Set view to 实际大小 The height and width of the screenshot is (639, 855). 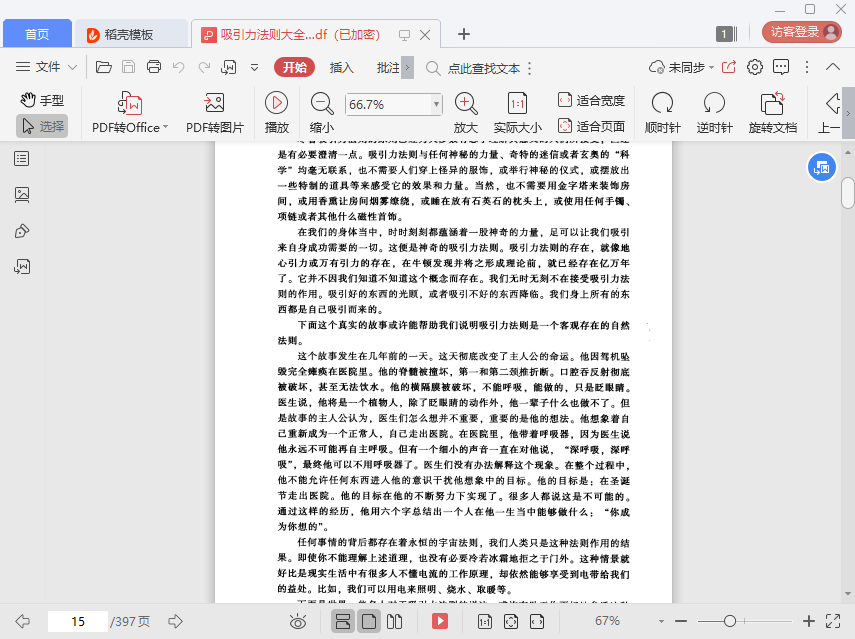pos(517,113)
